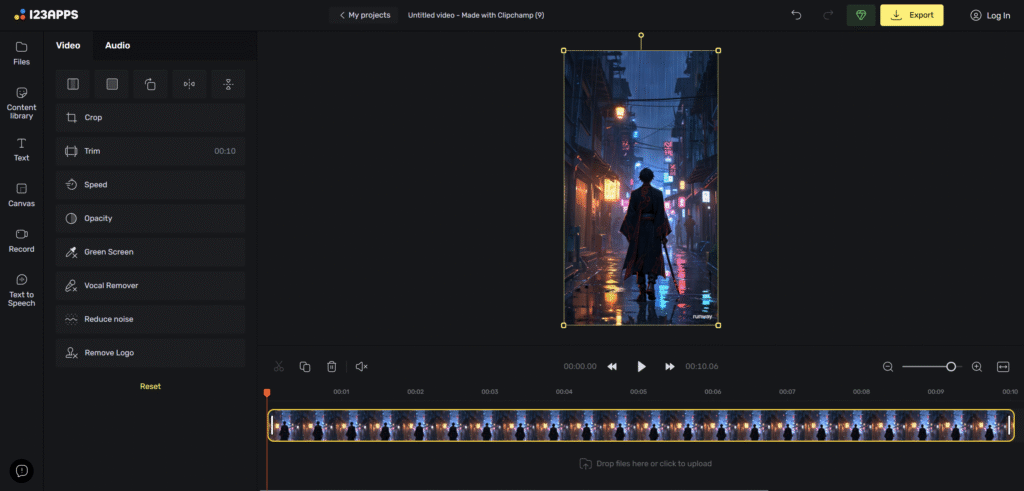1024x491 pixels.
Task: Flip the video horizontally
Action: coord(189,84)
